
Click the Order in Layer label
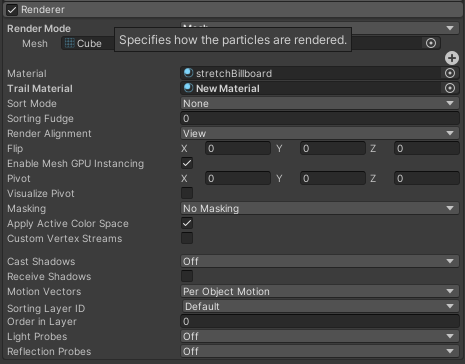coord(42,321)
